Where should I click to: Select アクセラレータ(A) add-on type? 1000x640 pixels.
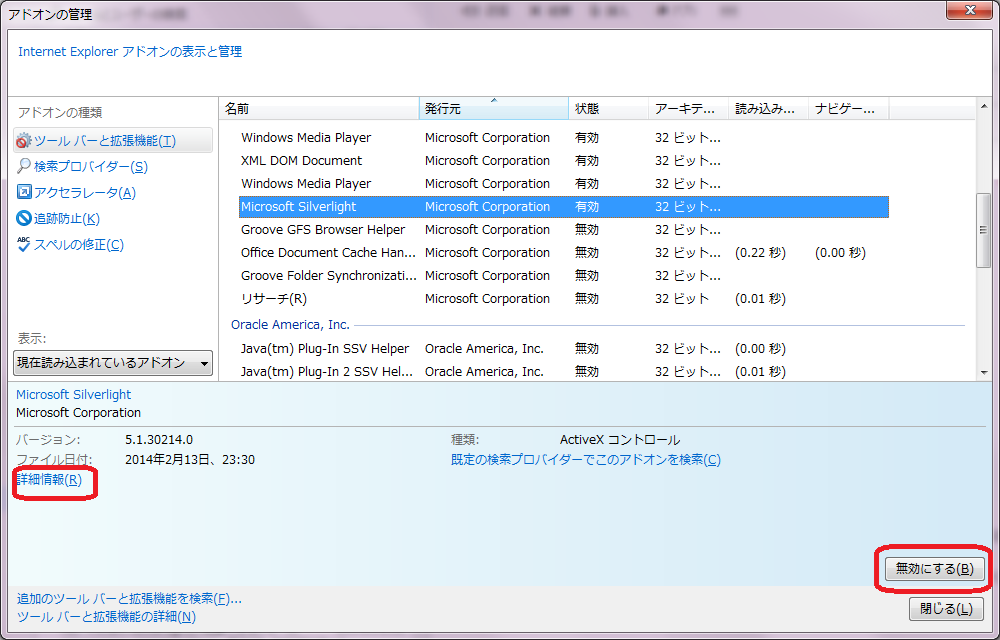85,193
